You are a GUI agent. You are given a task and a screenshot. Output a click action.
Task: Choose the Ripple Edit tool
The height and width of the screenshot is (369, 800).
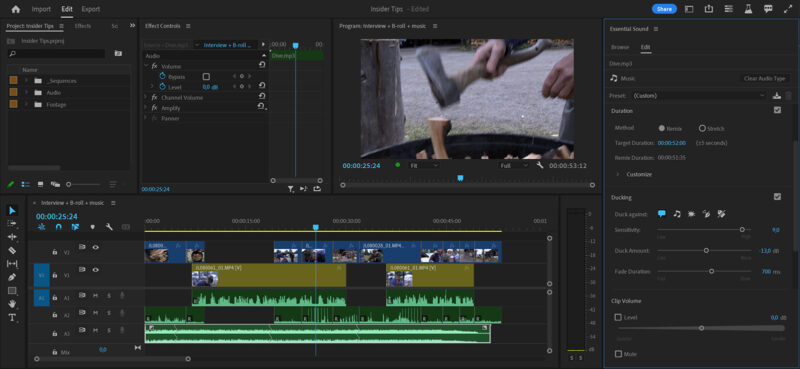12,237
